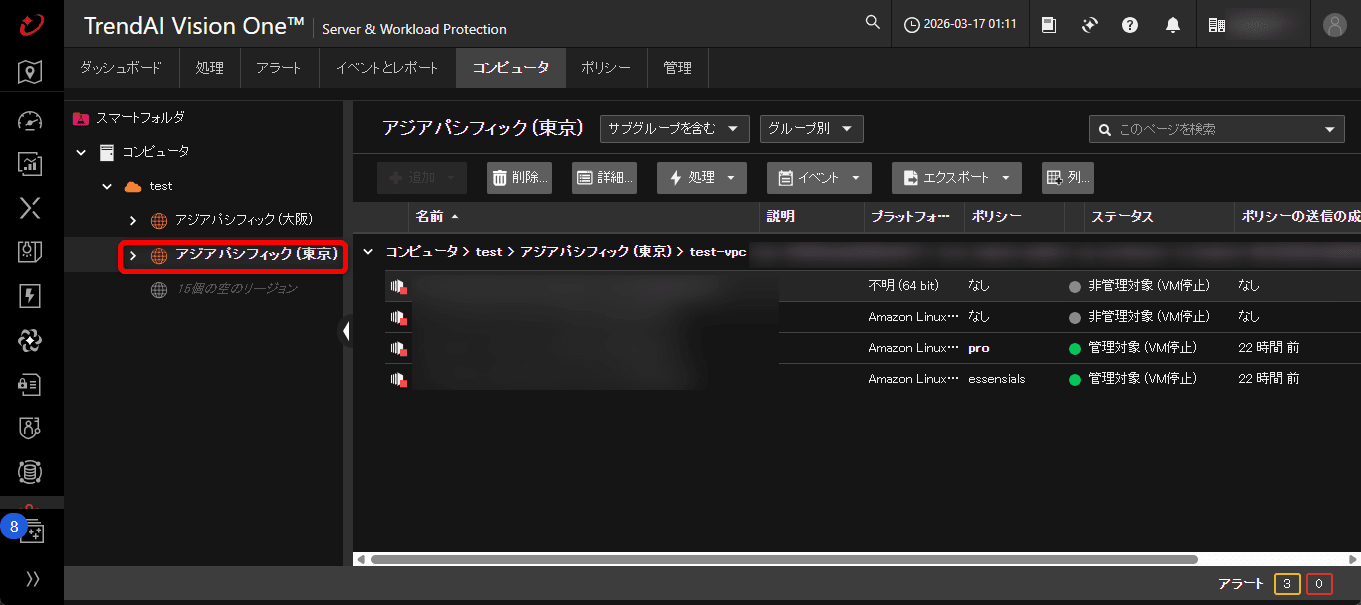1361x605 pixels.
Task: Click the 削除 button
Action: pos(518,177)
